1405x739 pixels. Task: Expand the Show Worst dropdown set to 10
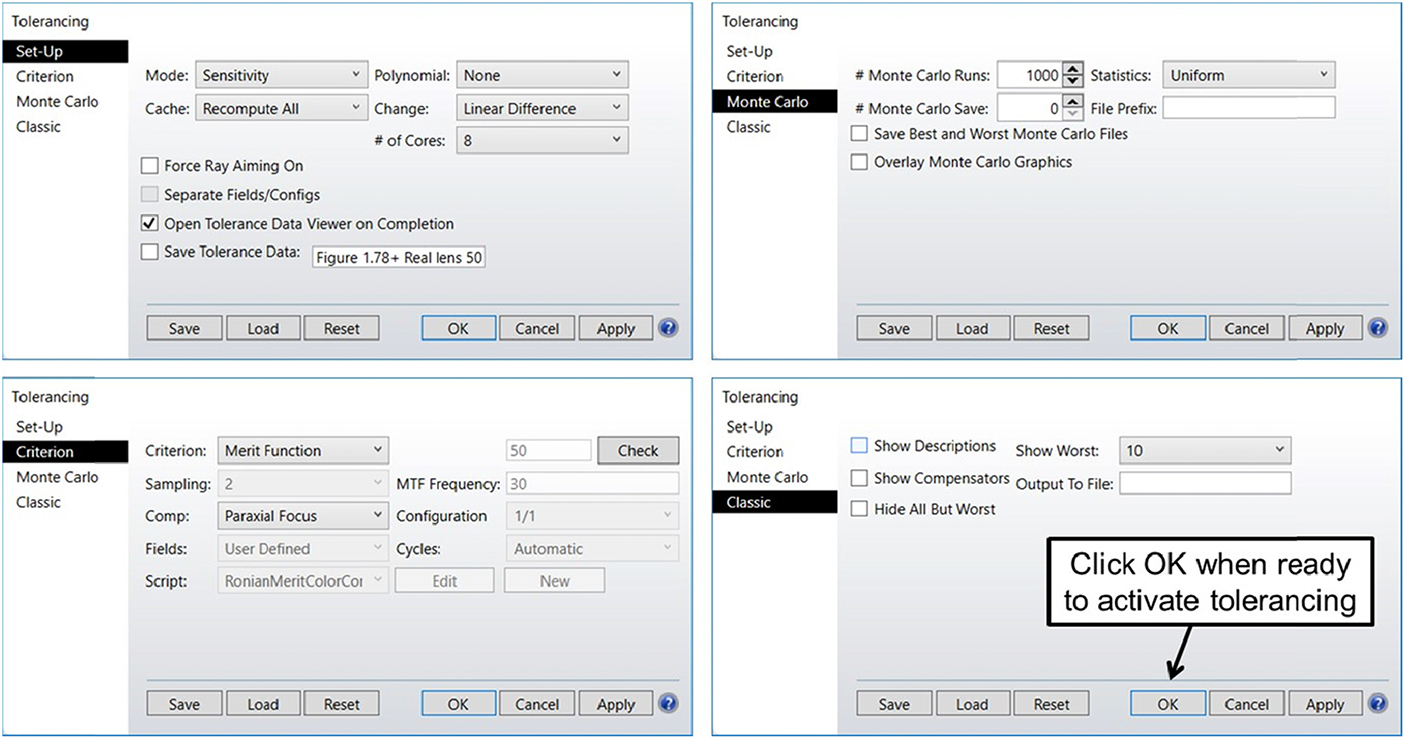click(x=1204, y=451)
